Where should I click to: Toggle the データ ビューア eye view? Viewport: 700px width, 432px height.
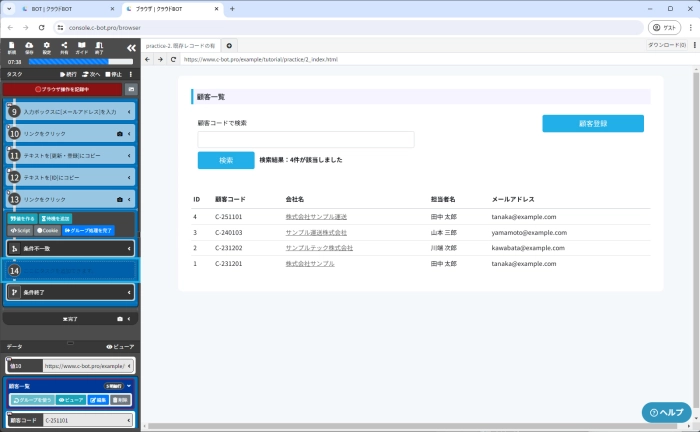click(x=120, y=346)
